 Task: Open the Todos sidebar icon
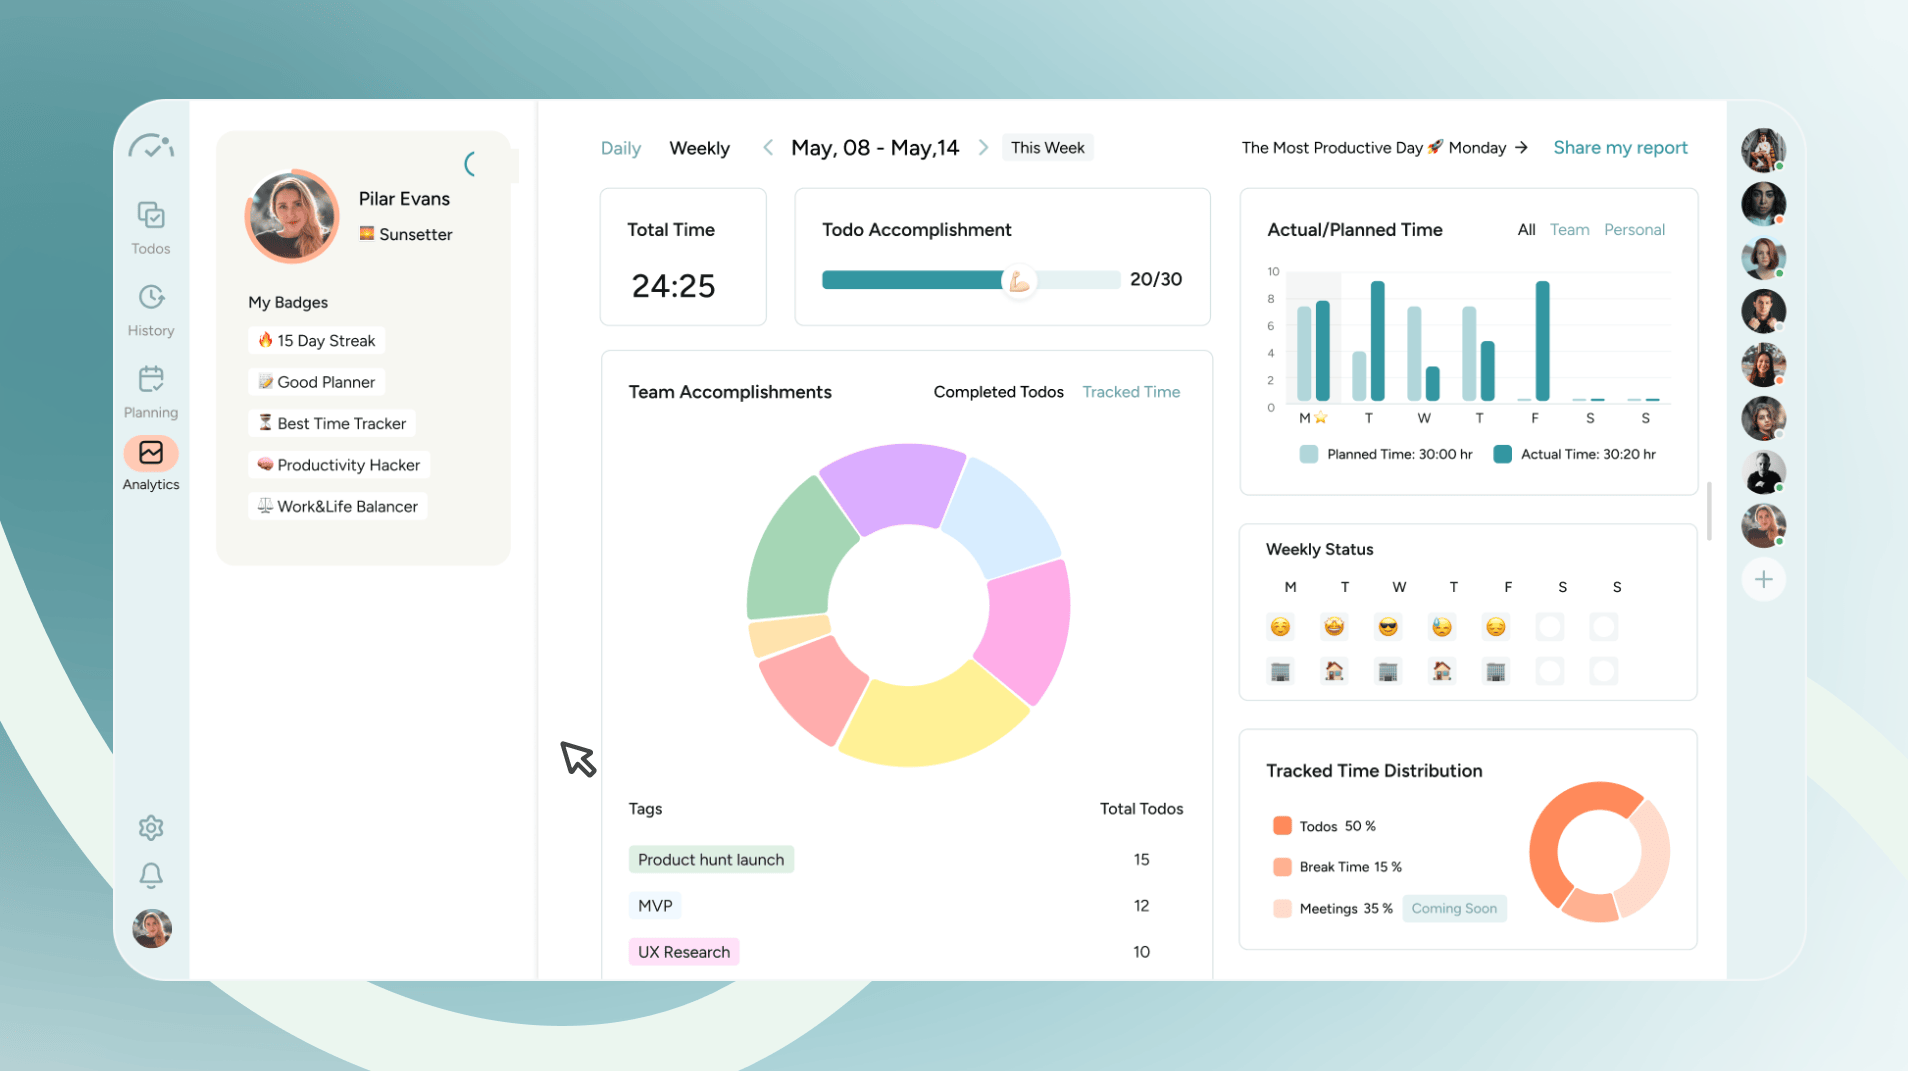pos(151,216)
